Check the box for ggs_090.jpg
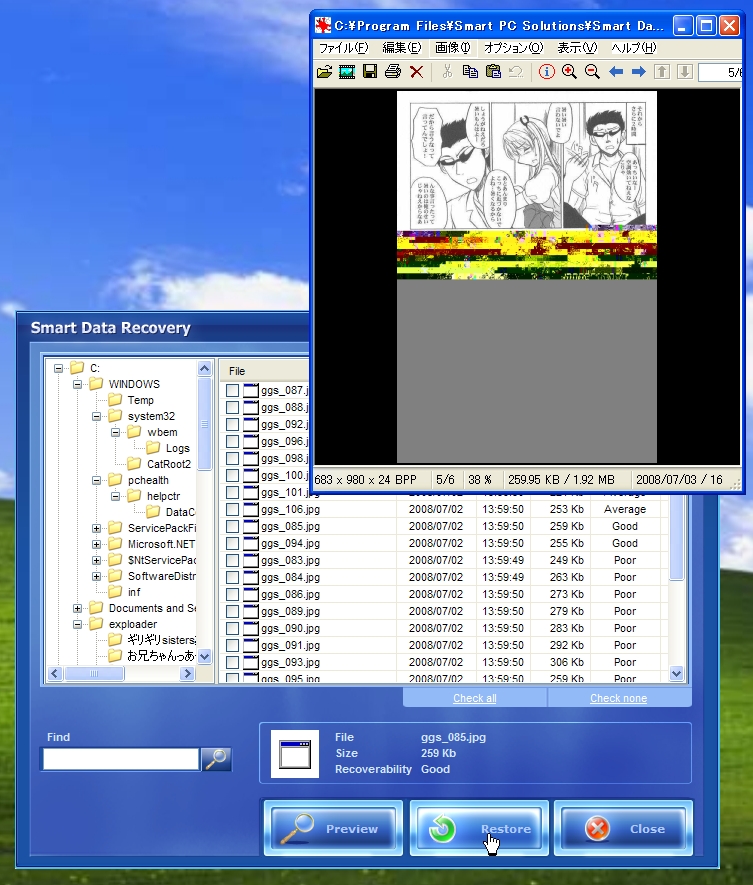 coord(233,628)
